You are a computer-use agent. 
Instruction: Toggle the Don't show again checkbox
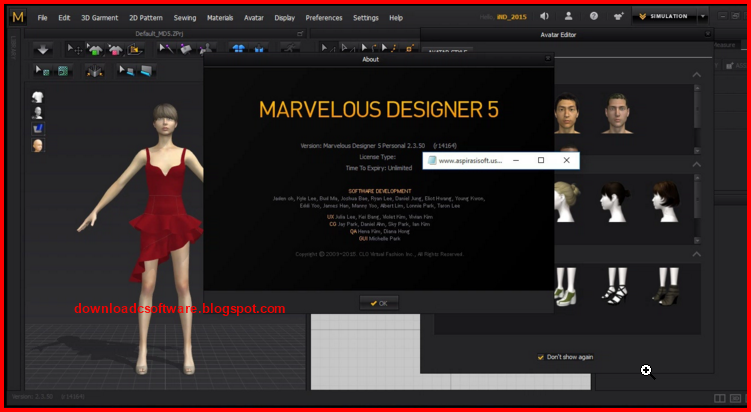coord(541,357)
